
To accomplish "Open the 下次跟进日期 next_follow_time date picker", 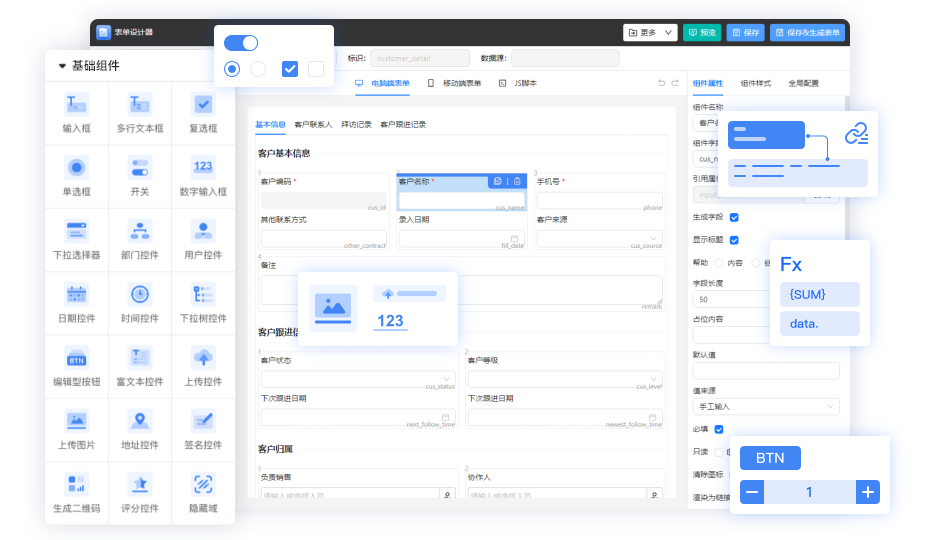I will pyautogui.click(x=358, y=417).
